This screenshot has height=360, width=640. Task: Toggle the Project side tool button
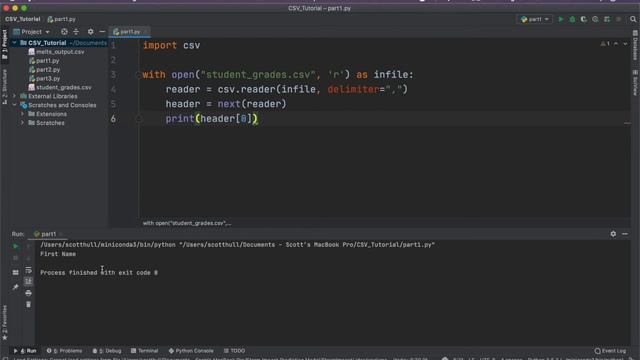[x=4, y=44]
